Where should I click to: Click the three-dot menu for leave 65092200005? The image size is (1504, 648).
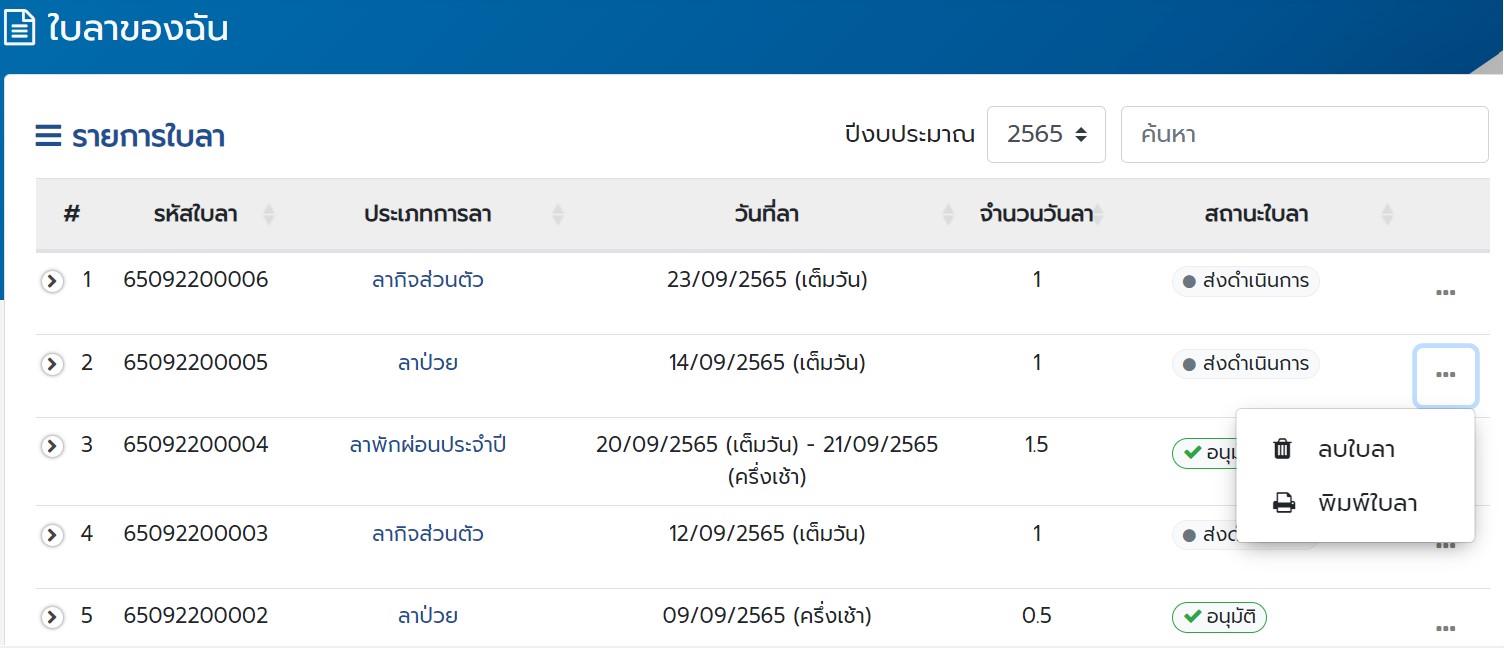click(x=1445, y=375)
